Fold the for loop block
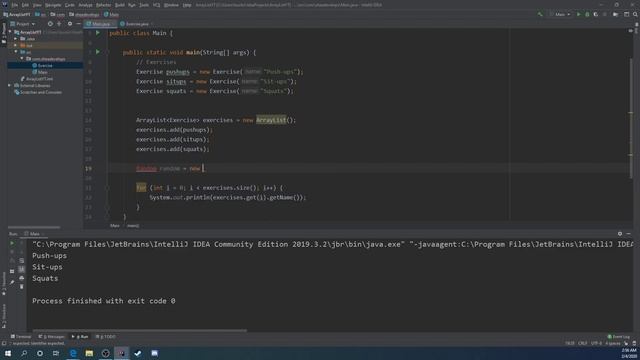This screenshot has width=640, height=360. [x=107, y=188]
